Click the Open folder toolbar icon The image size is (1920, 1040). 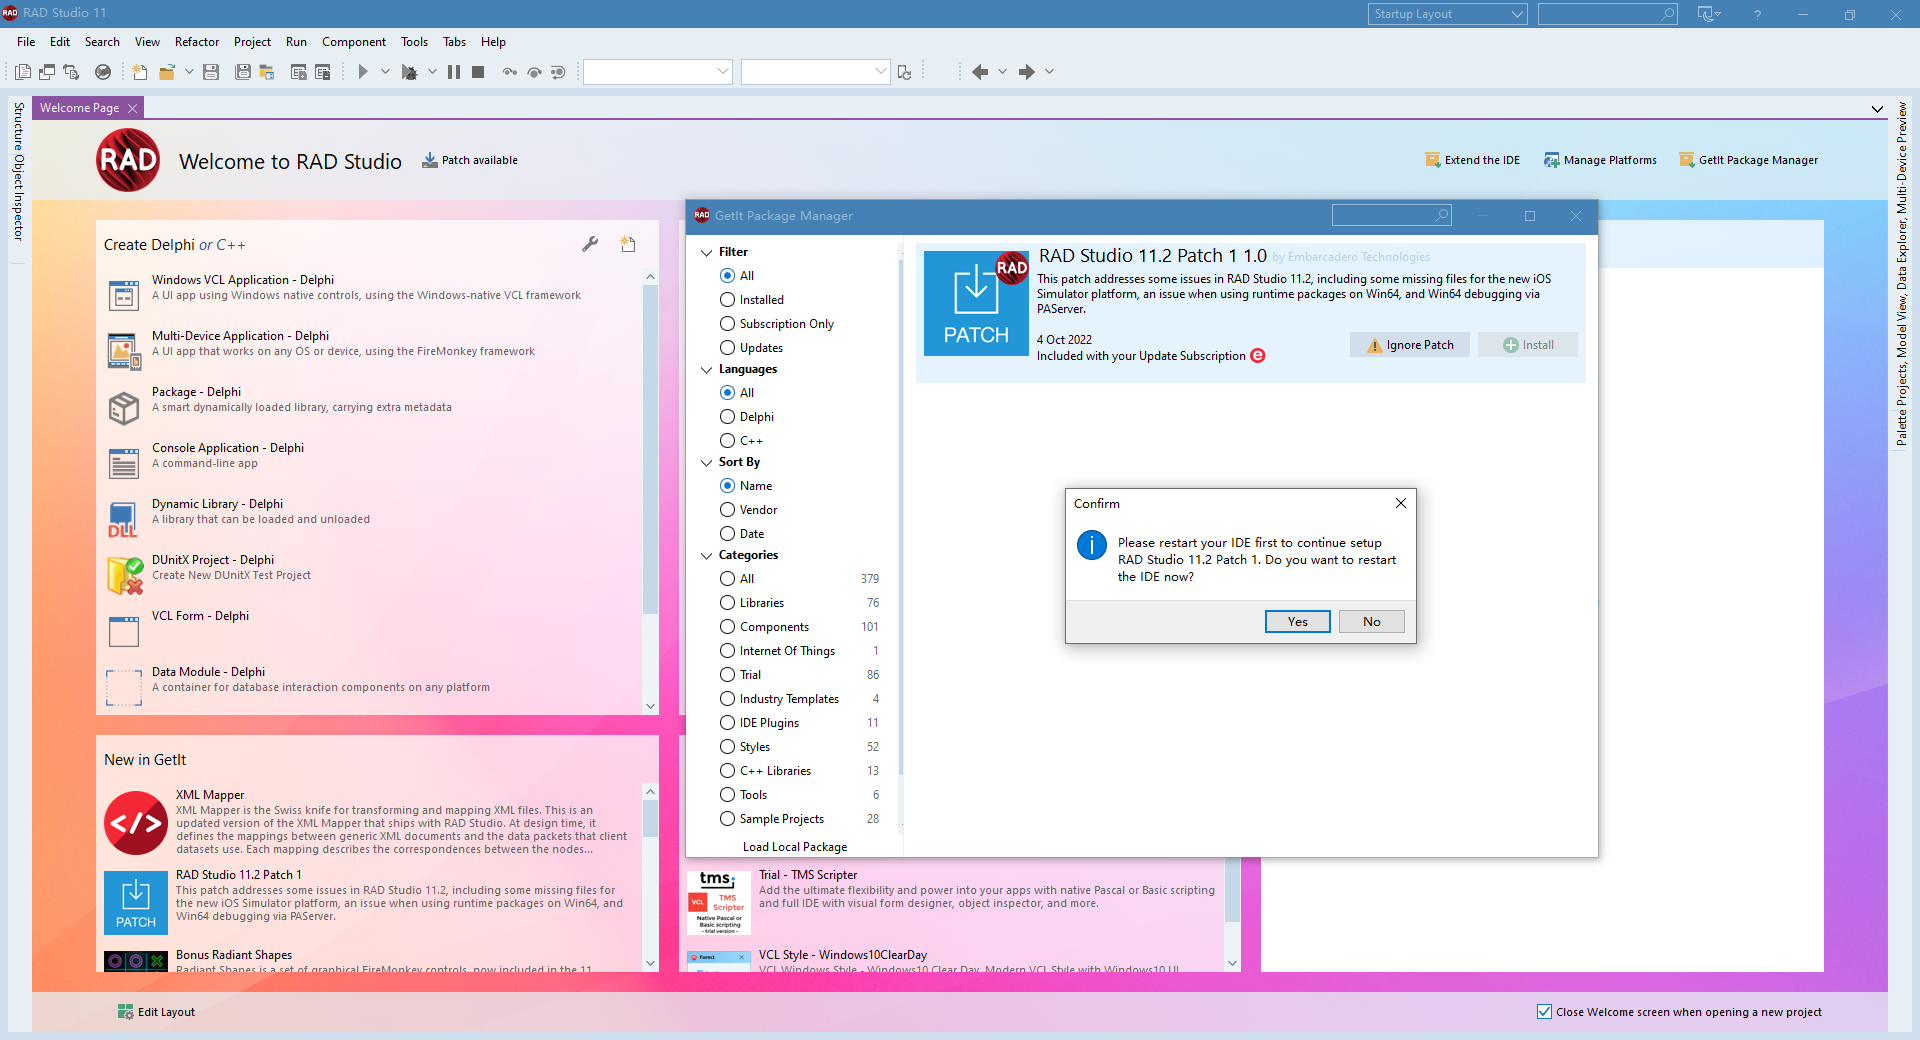tap(167, 72)
